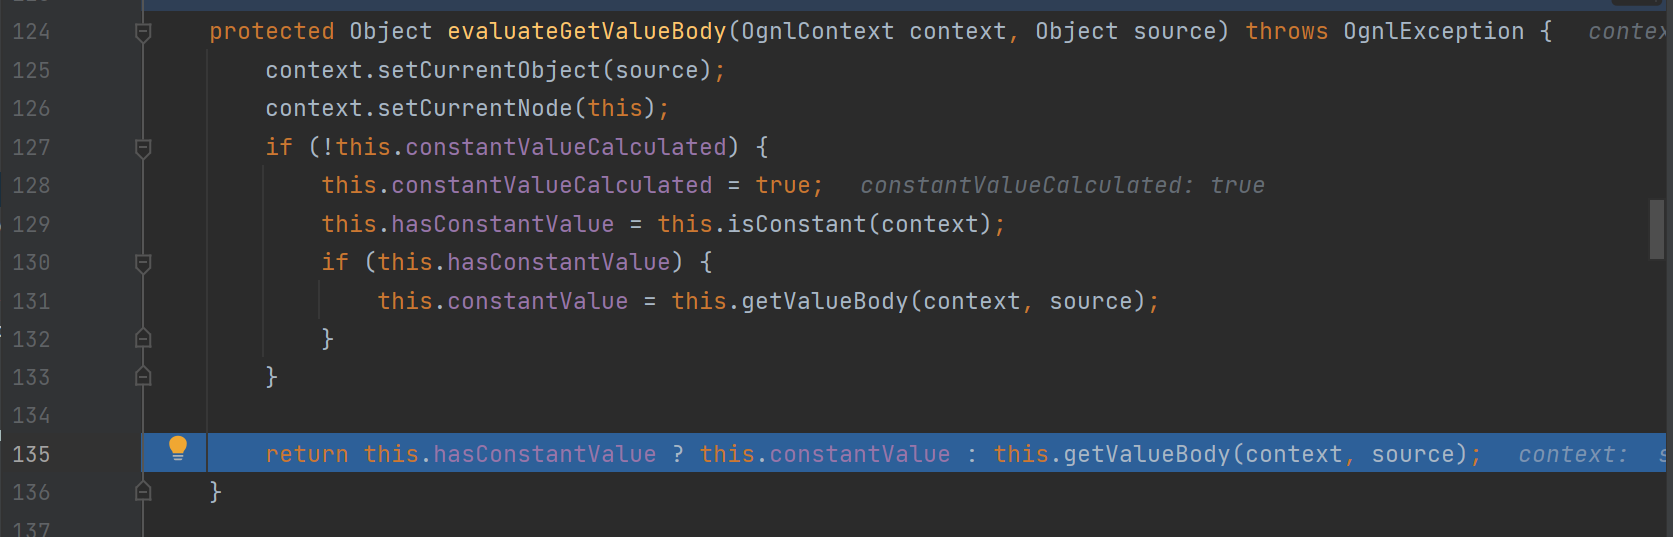Click line number 128 in the gutter
This screenshot has height=537, width=1673.
click(31, 186)
